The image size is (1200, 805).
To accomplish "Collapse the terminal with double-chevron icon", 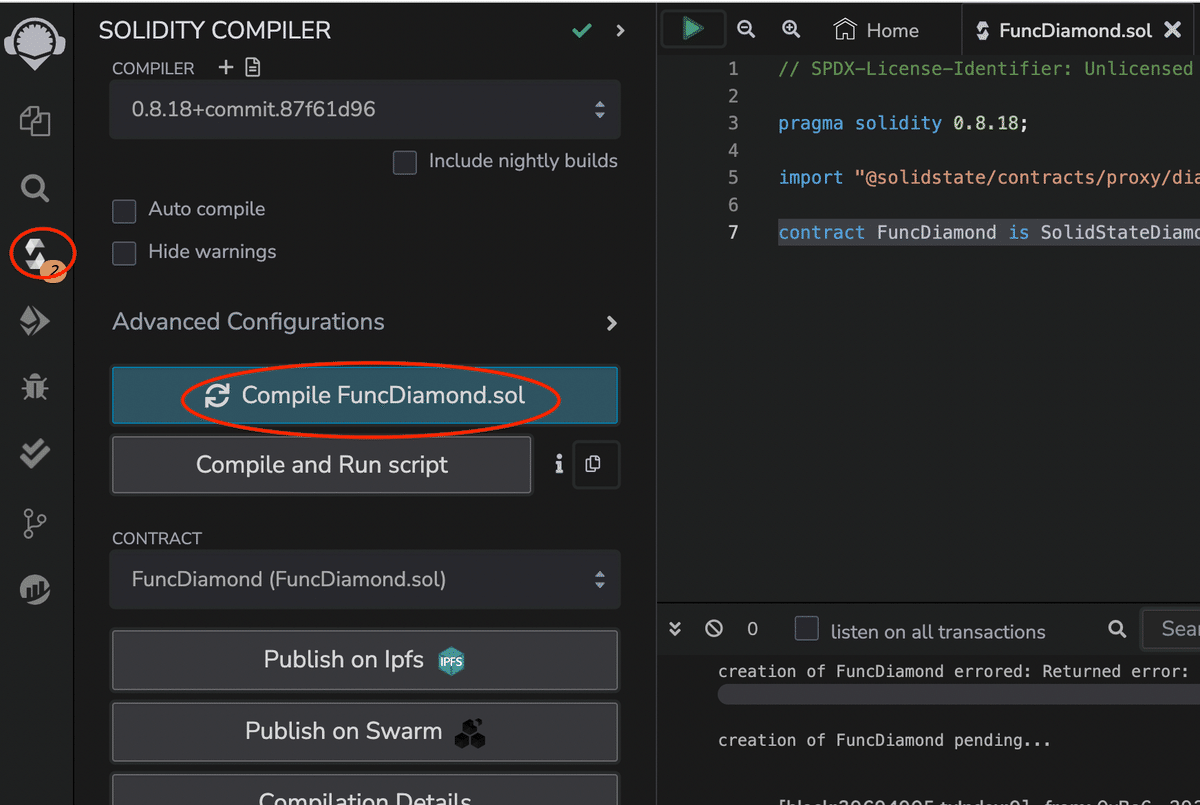I will click(675, 629).
